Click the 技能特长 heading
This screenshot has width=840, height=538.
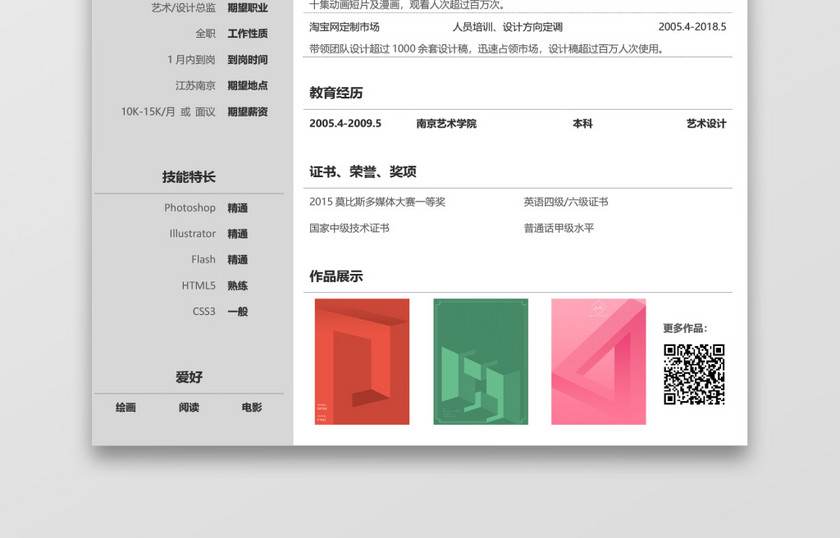pyautogui.click(x=189, y=177)
